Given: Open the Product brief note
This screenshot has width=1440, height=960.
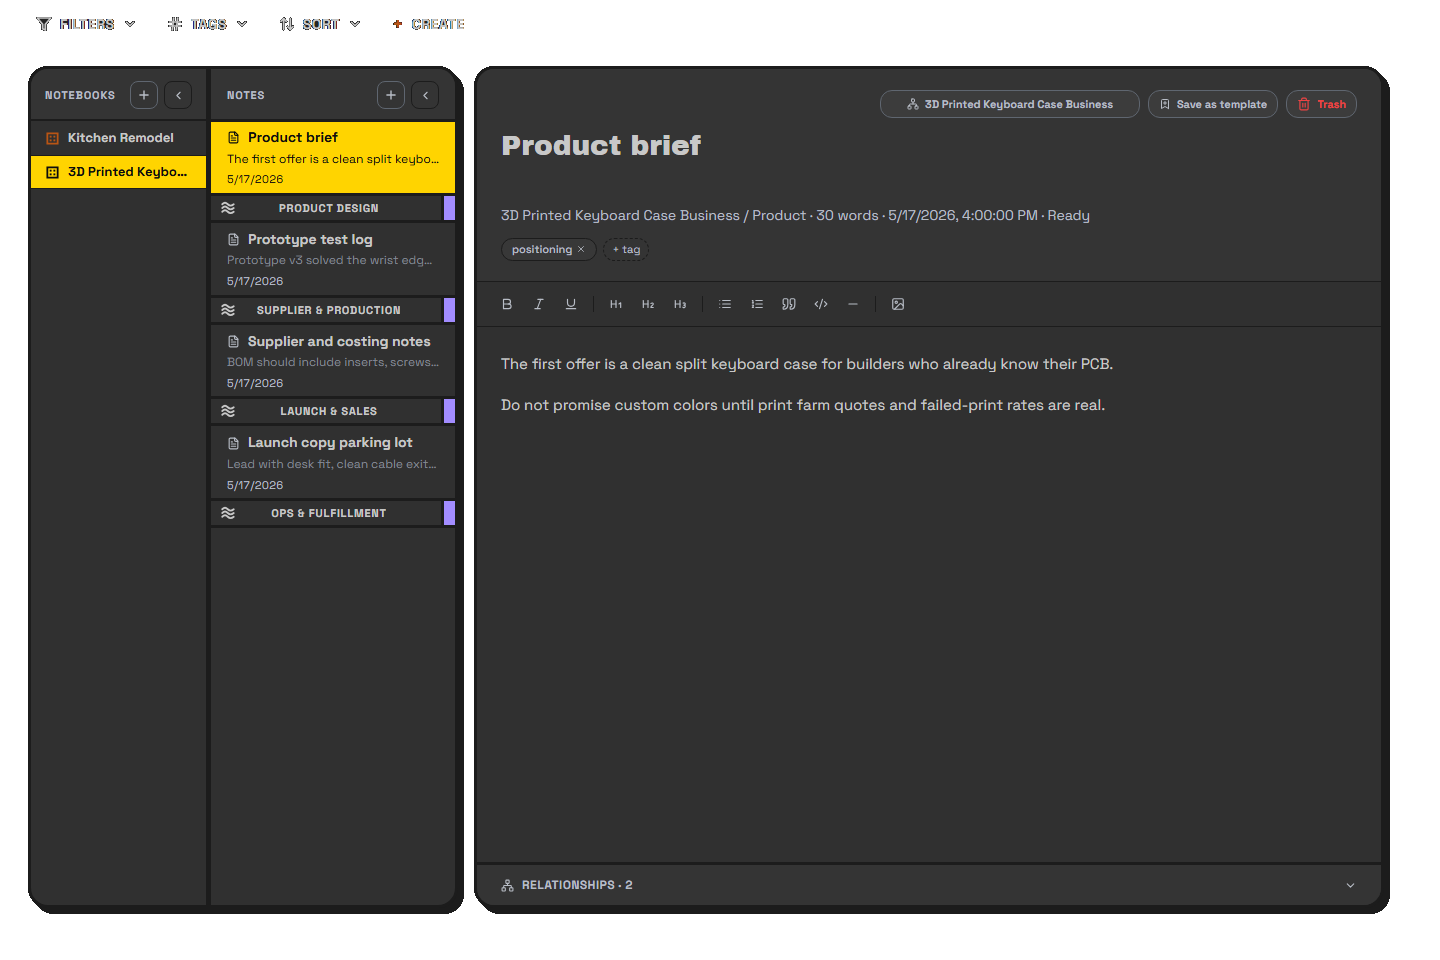Looking at the screenshot, I should click(x=333, y=157).
